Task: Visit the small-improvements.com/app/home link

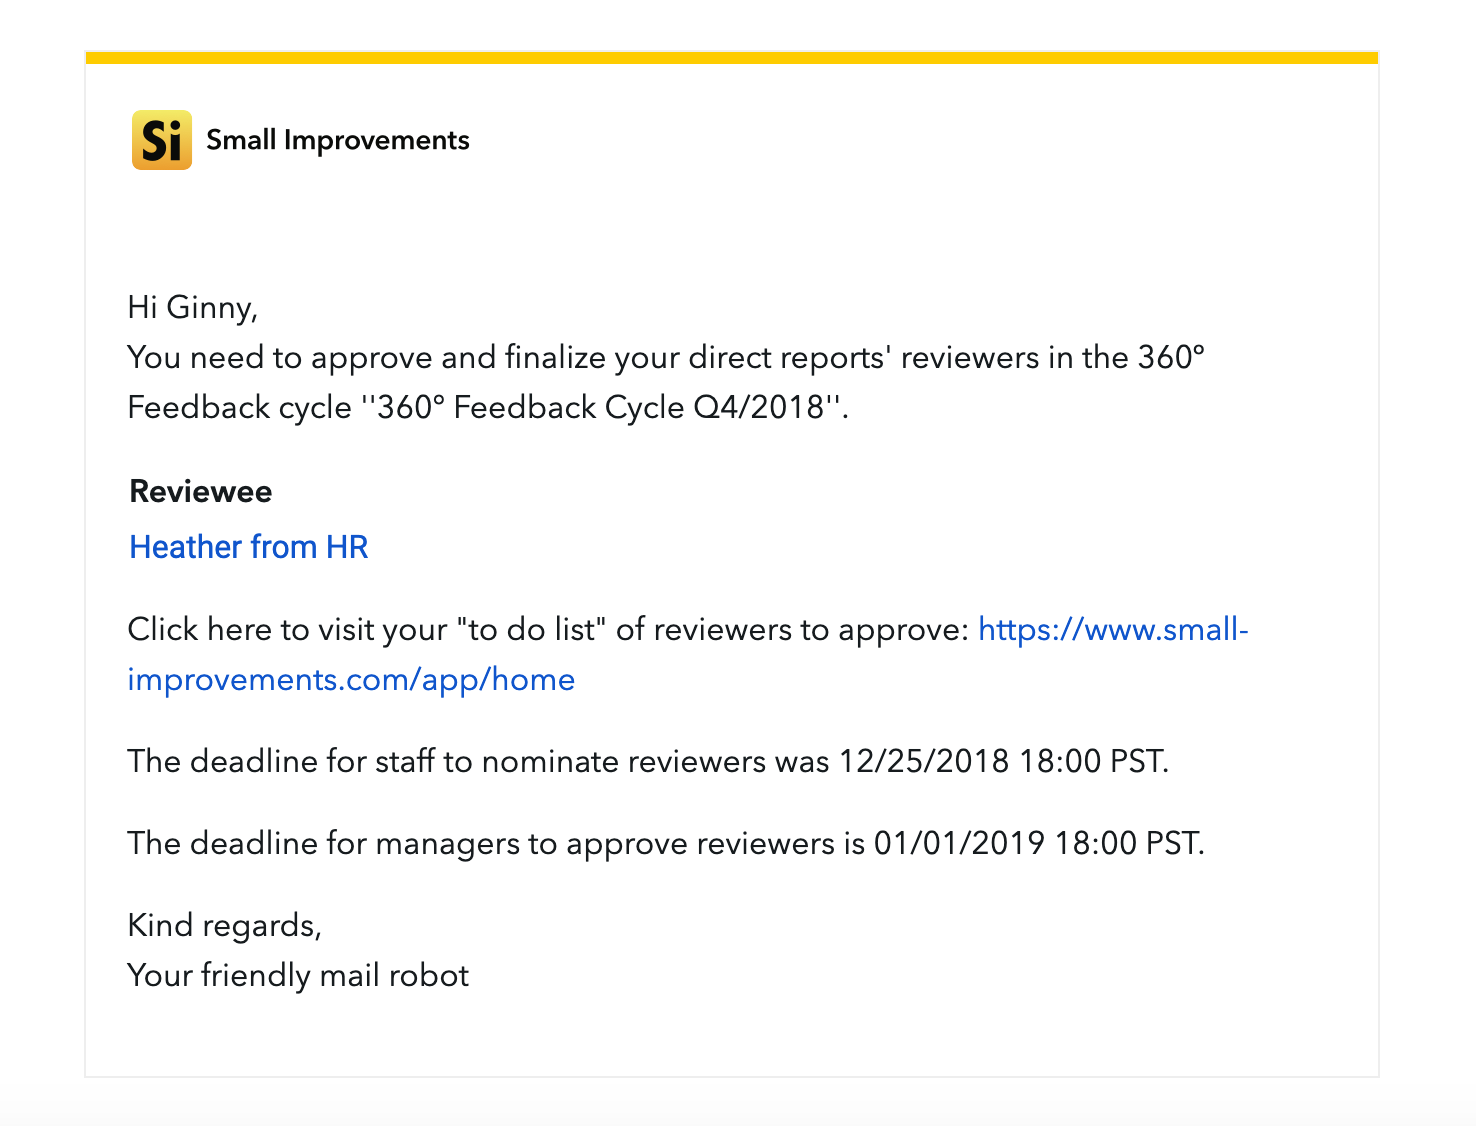Action: [1113, 630]
